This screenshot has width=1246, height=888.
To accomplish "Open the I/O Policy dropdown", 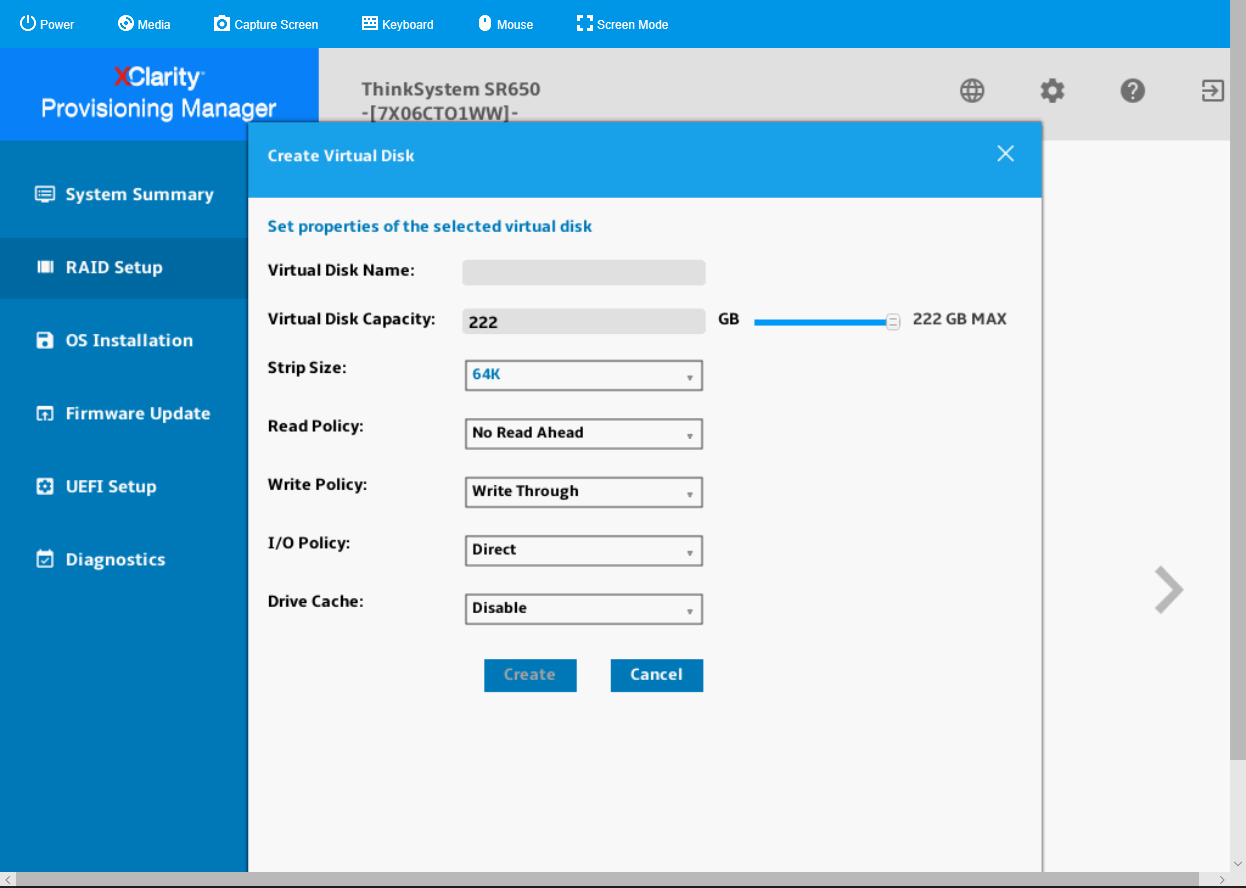I will [584, 550].
